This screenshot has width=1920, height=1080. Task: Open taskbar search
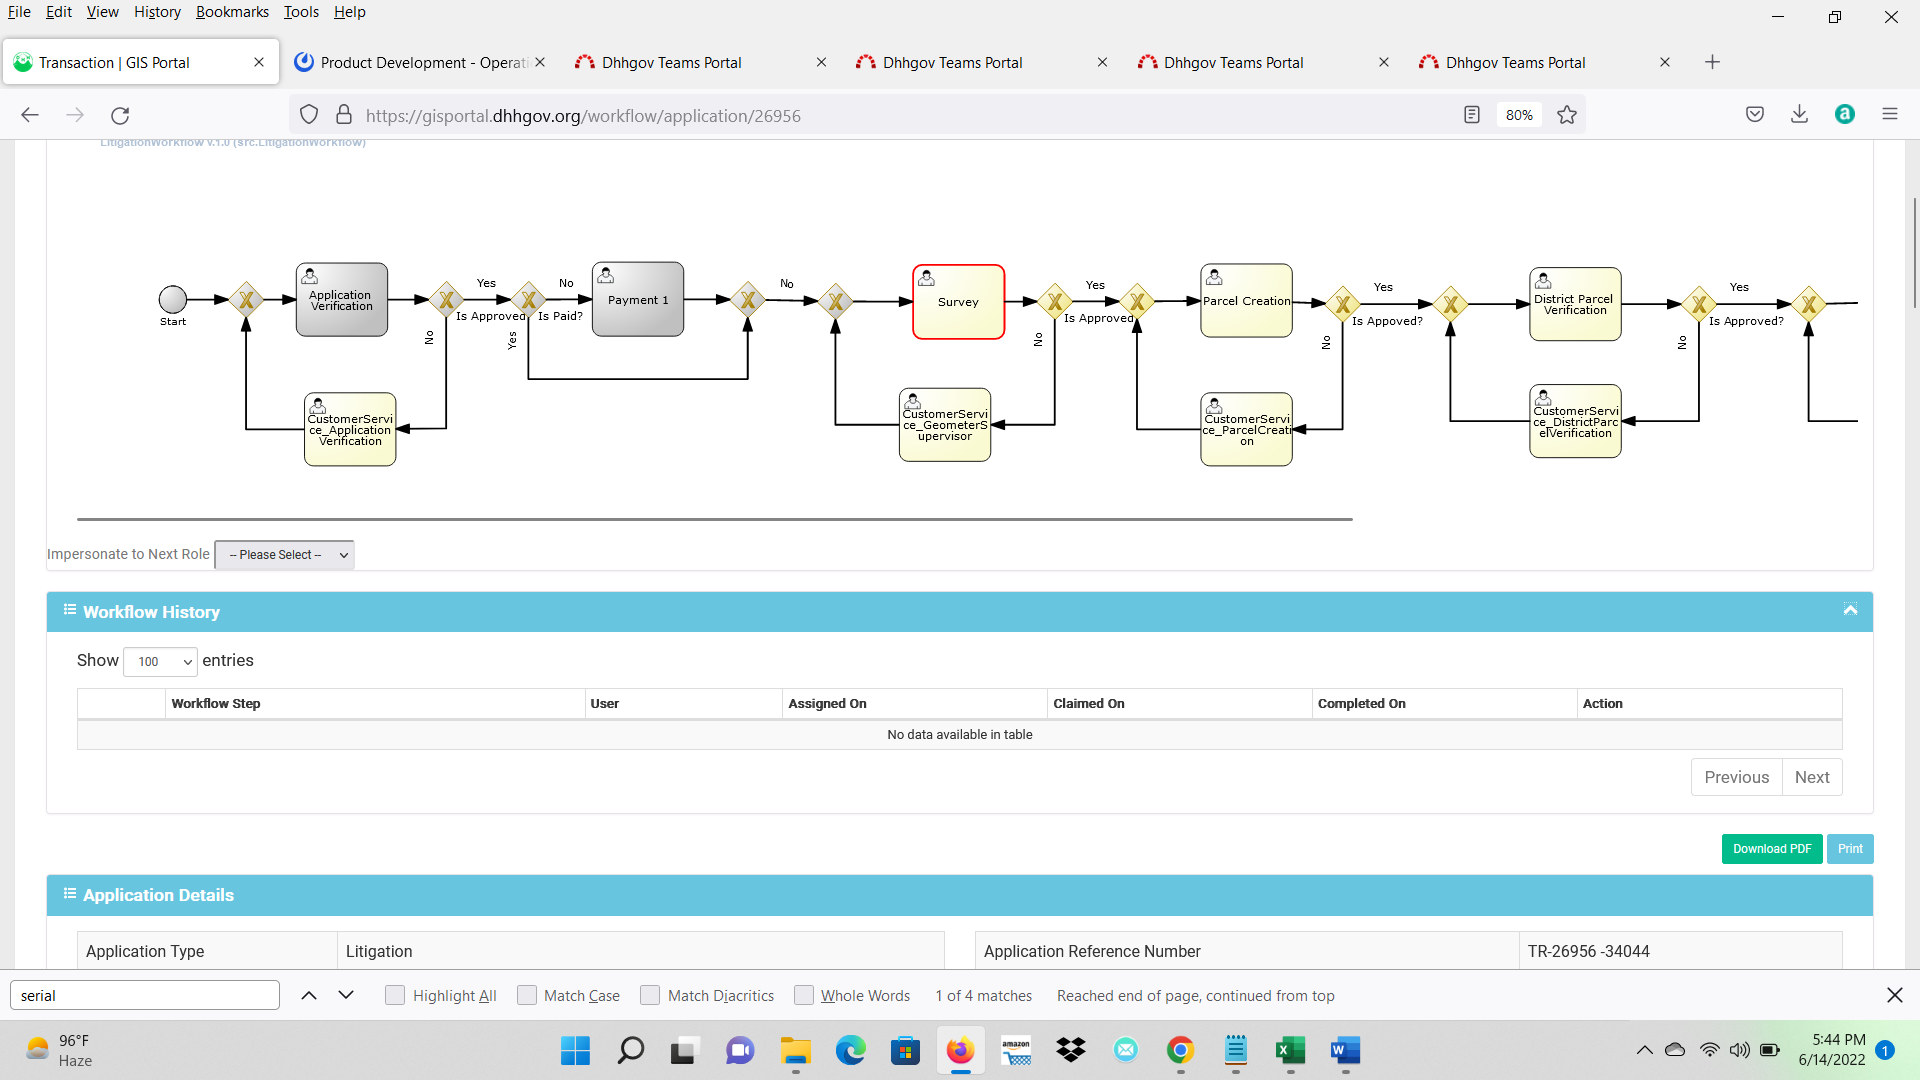pos(630,1050)
